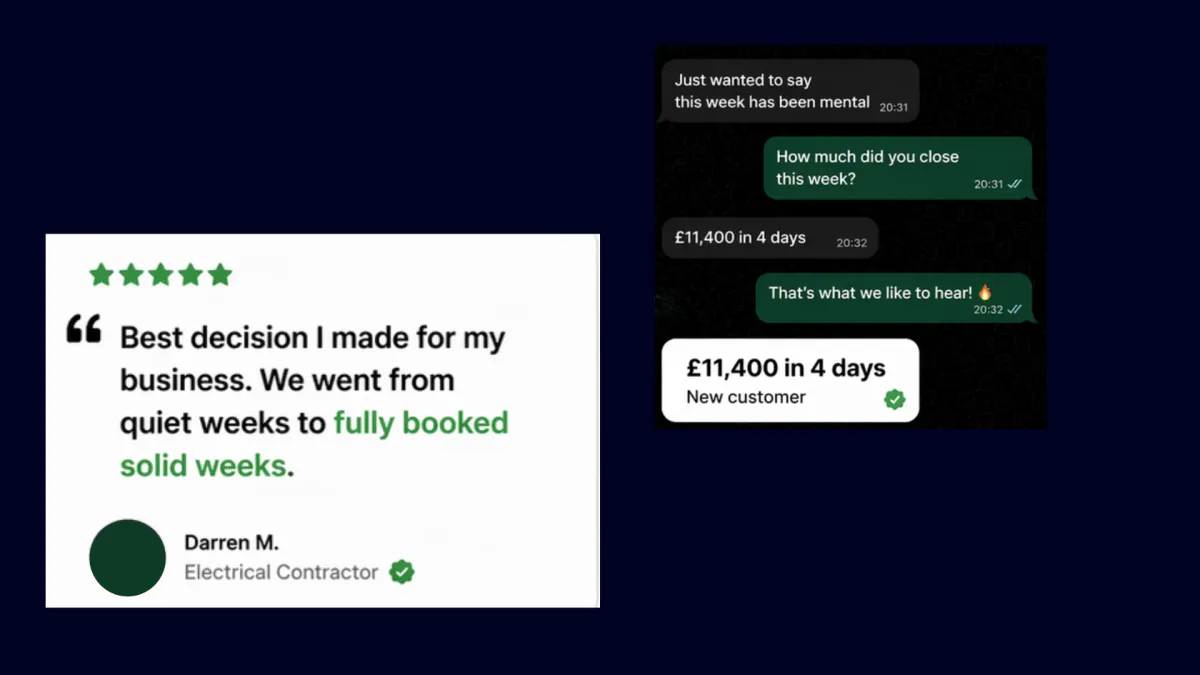Click the white '£11,400 in 4 days' card
The image size is (1200, 675).
click(790, 380)
